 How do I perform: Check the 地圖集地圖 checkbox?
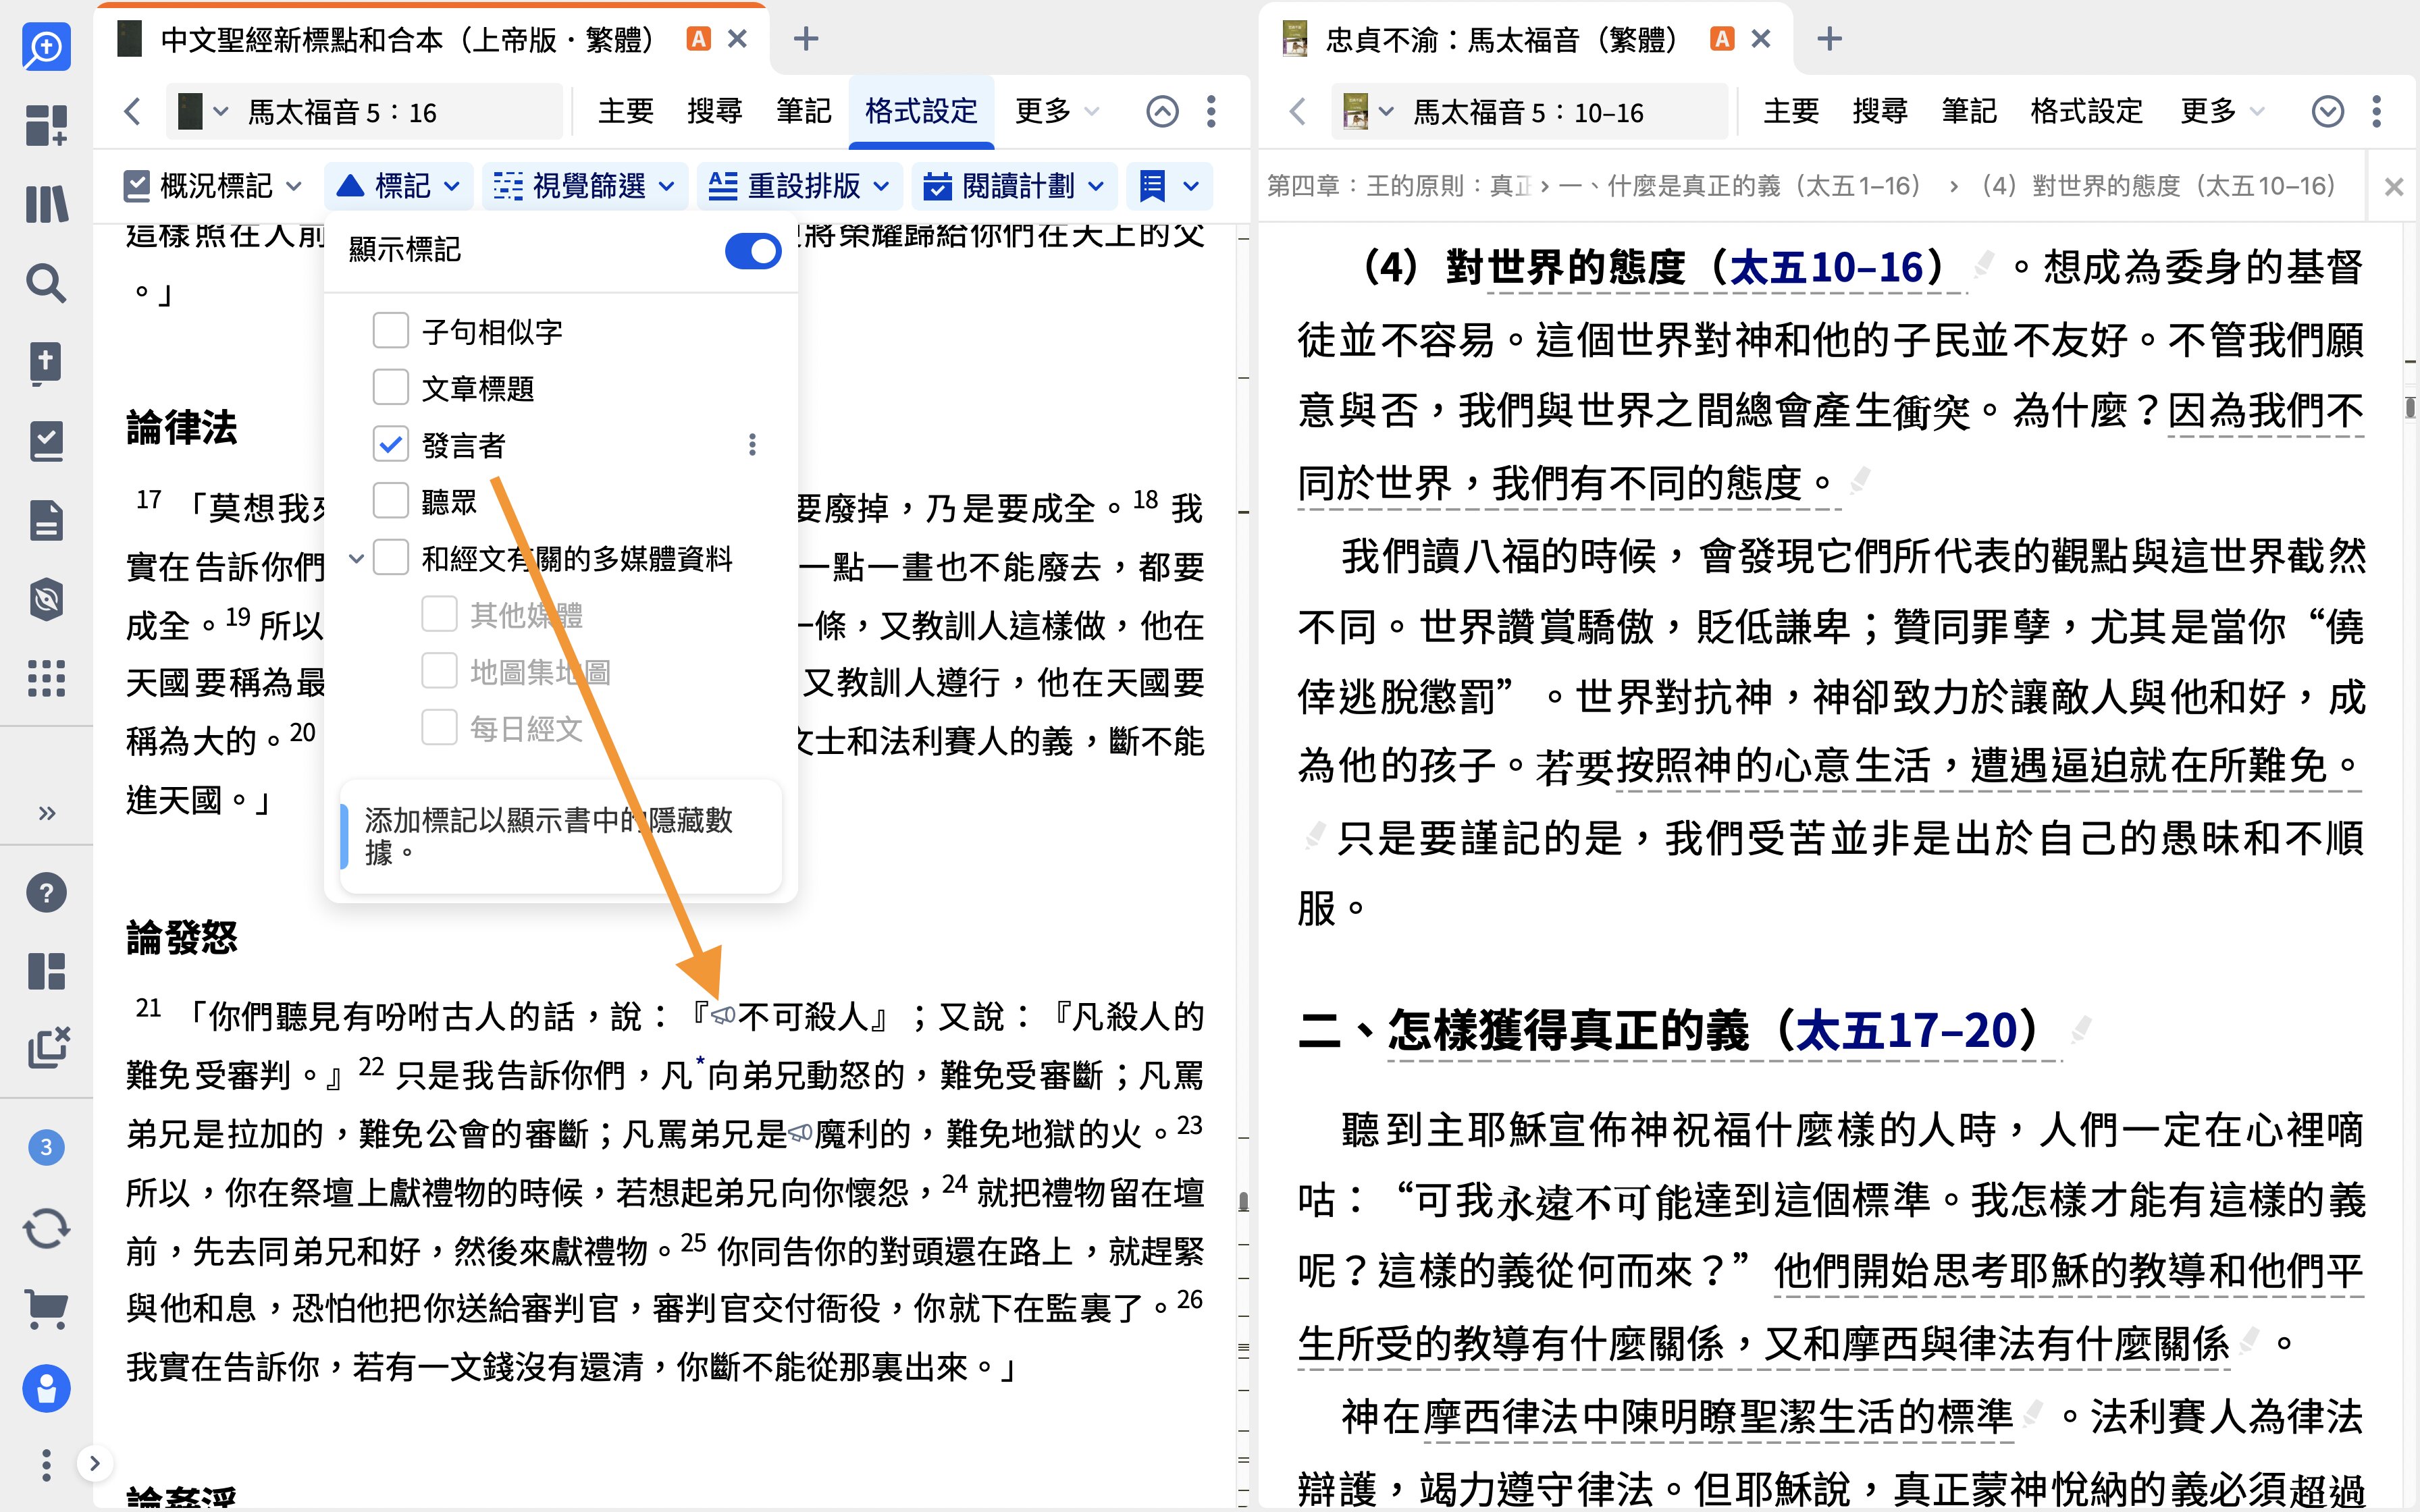(439, 671)
